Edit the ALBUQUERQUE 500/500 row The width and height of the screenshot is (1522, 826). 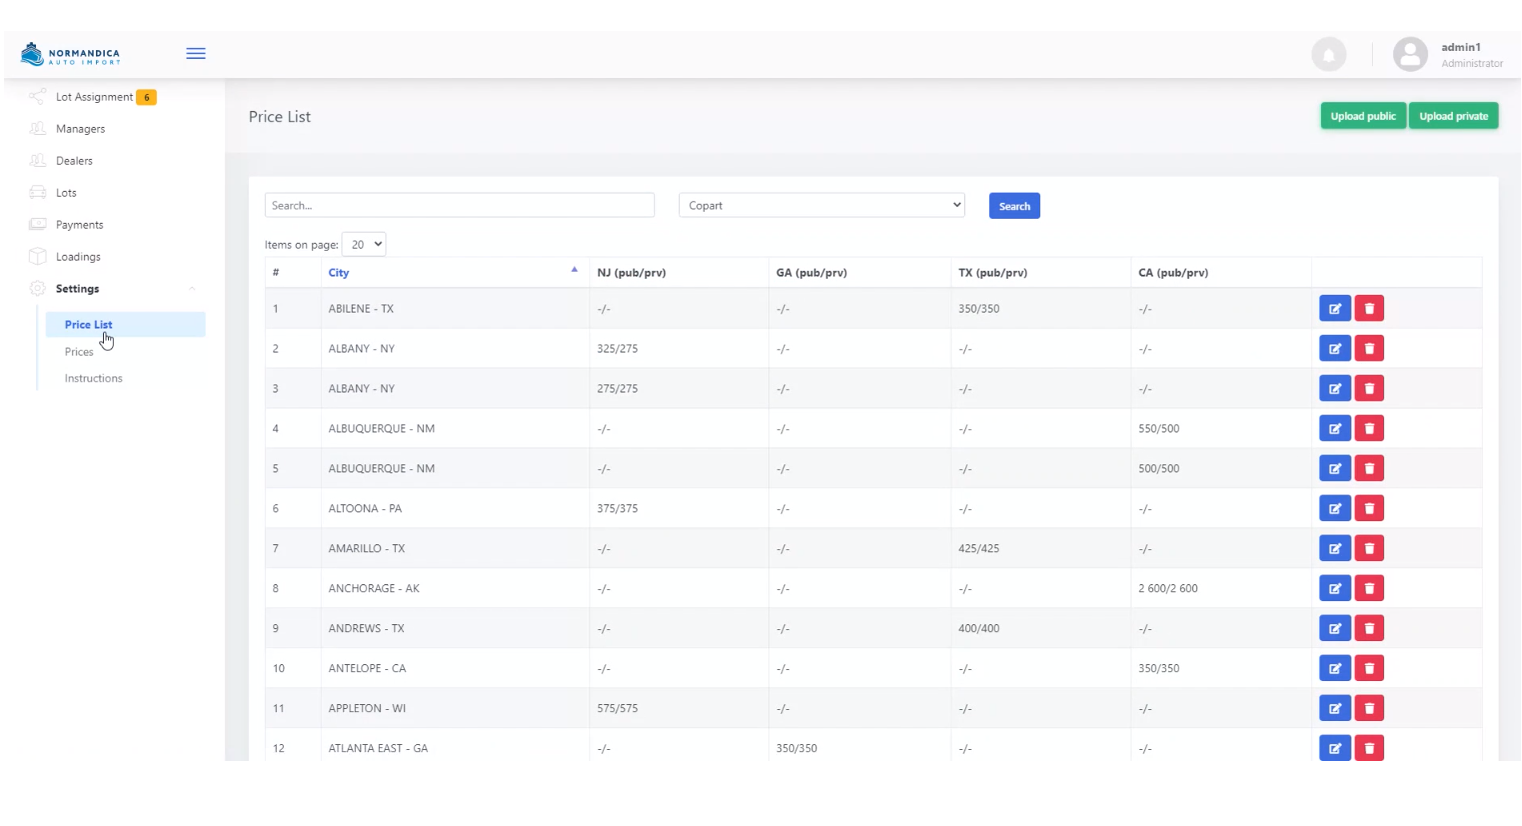1335,469
